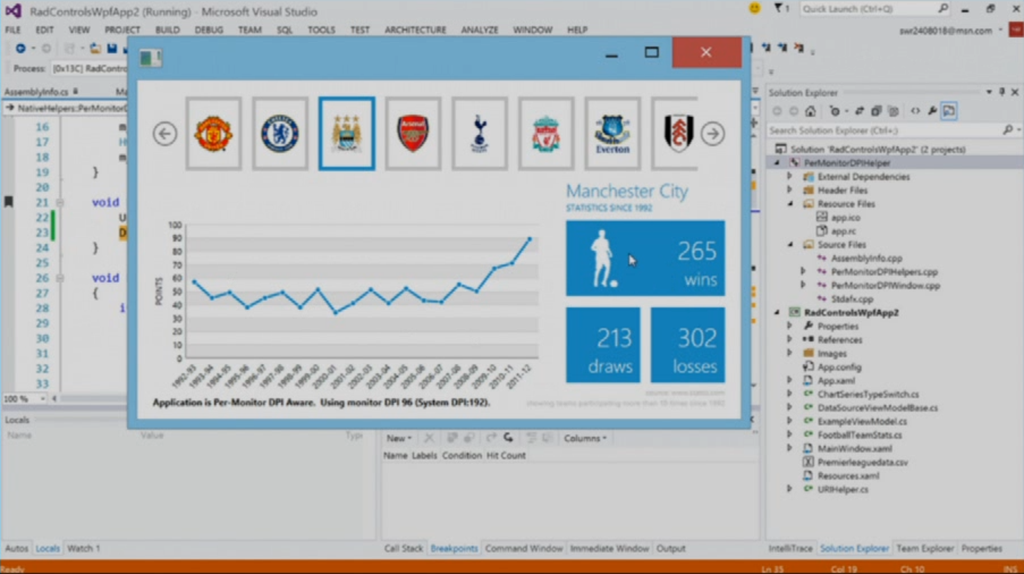
Task: Collapse Resource Files folder
Action: pos(790,204)
